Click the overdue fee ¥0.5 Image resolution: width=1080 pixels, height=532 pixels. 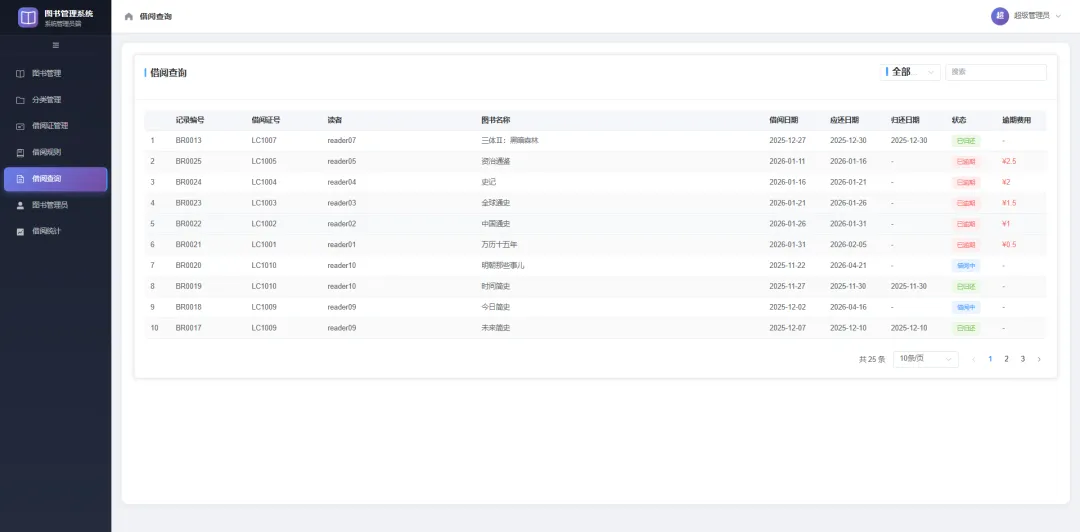1009,245
